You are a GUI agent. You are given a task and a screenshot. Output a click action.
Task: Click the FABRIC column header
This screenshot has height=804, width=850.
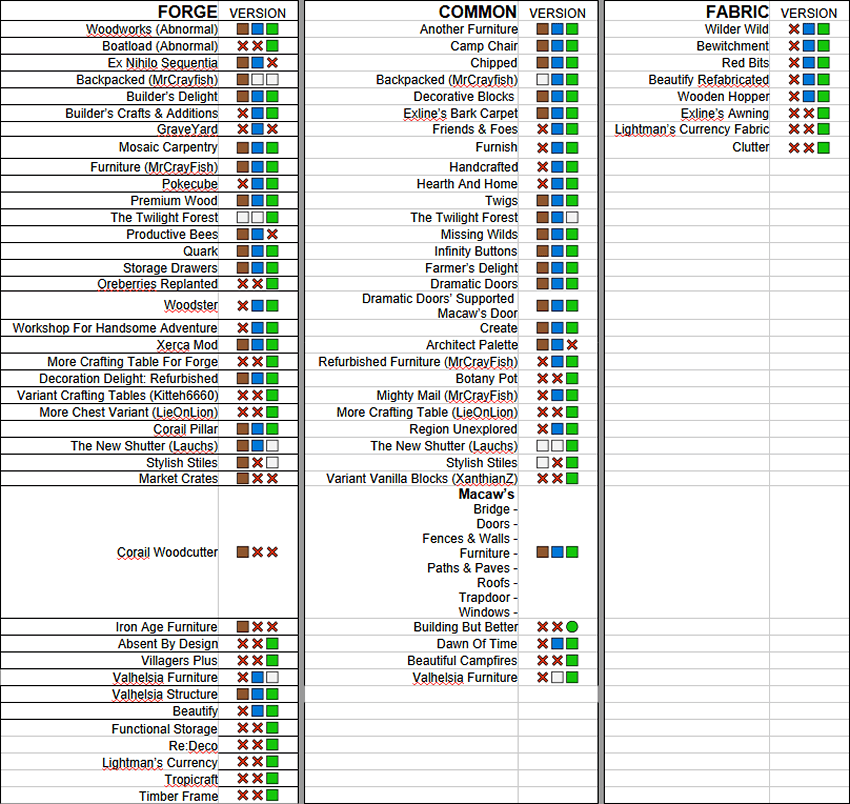[737, 11]
